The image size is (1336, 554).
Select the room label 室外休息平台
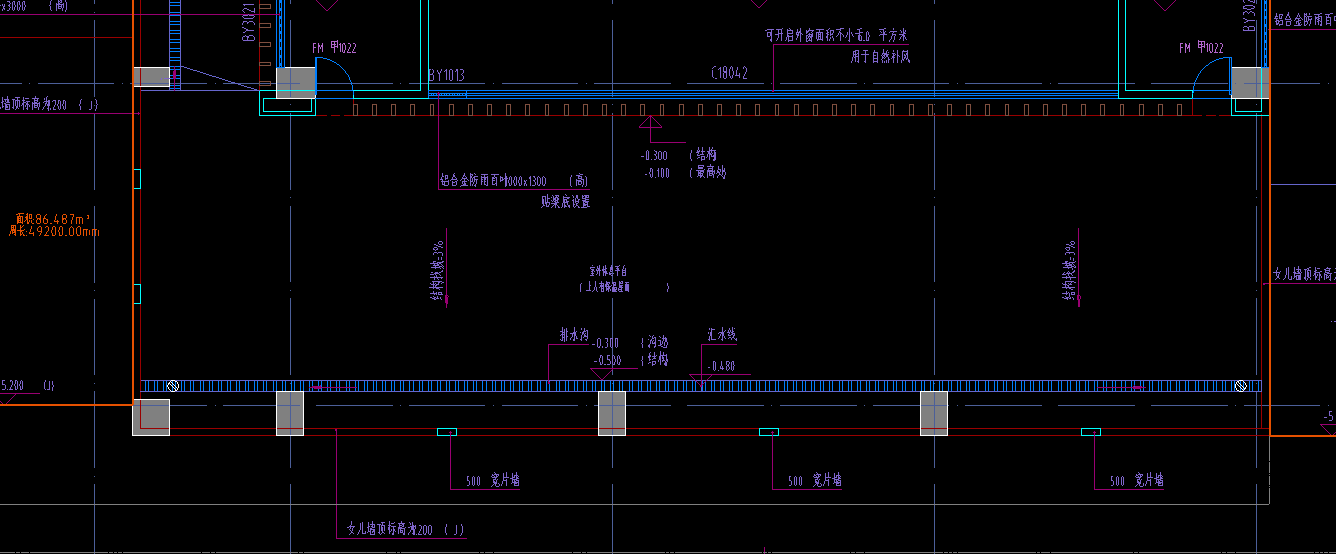tap(607, 272)
